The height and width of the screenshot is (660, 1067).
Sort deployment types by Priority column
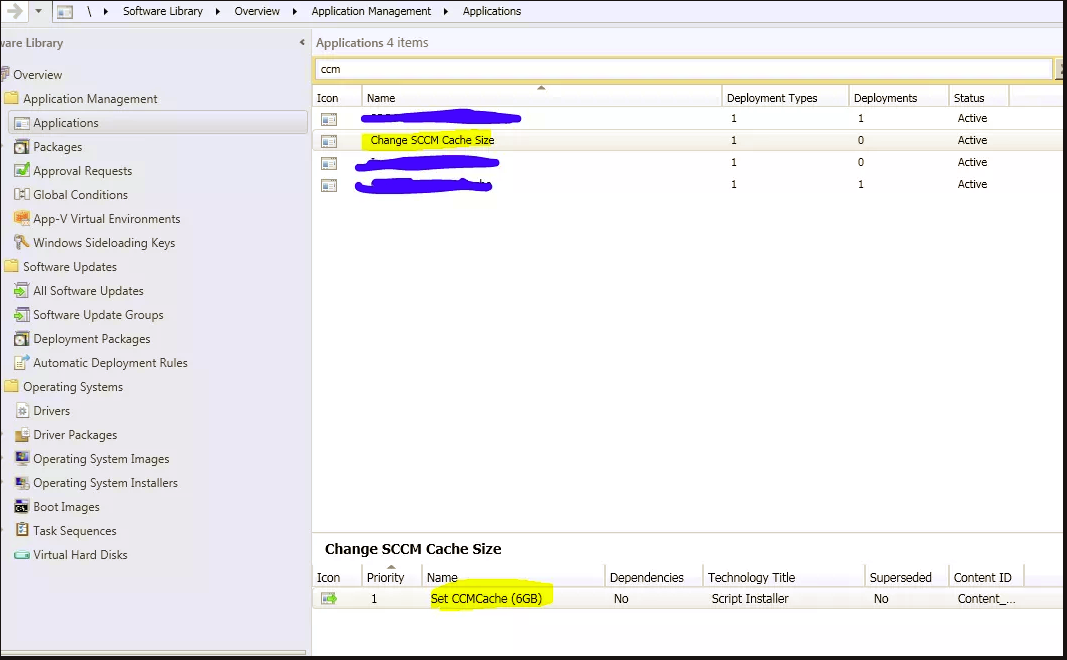click(391, 576)
